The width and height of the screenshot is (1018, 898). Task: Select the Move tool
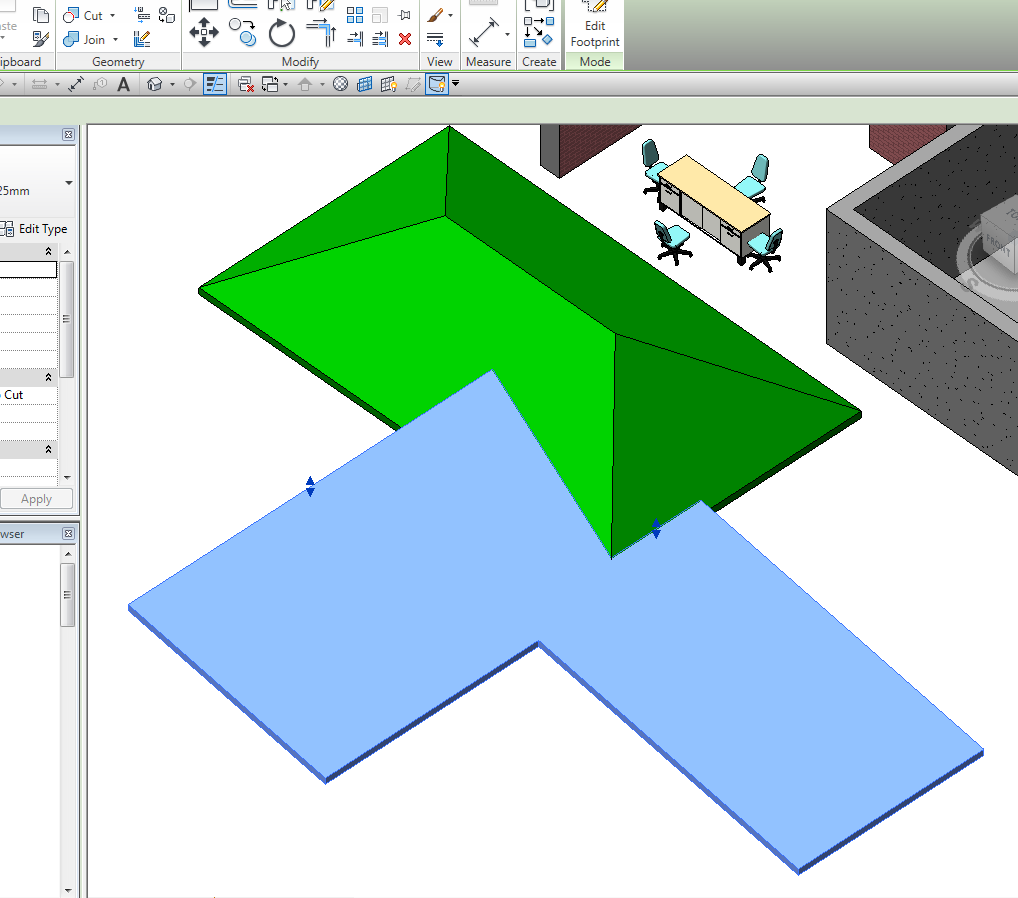tap(204, 32)
